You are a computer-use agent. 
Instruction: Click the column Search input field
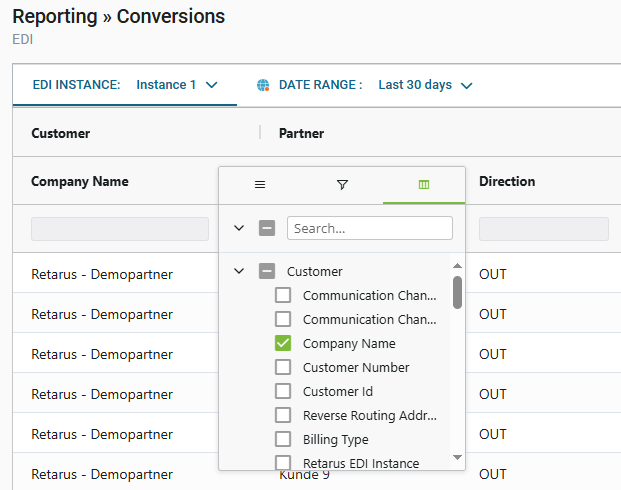pyautogui.click(x=369, y=228)
